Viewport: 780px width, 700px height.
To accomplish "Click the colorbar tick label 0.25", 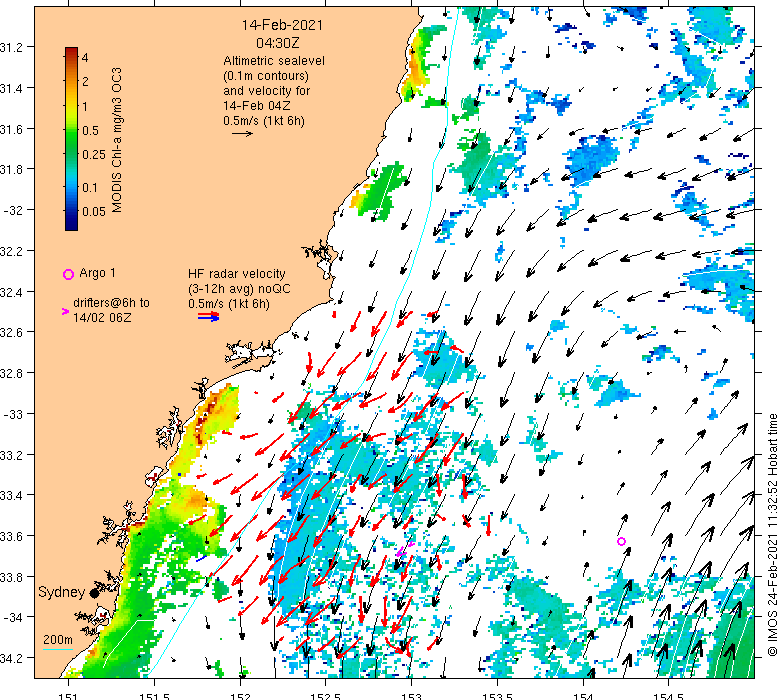I will click(94, 155).
